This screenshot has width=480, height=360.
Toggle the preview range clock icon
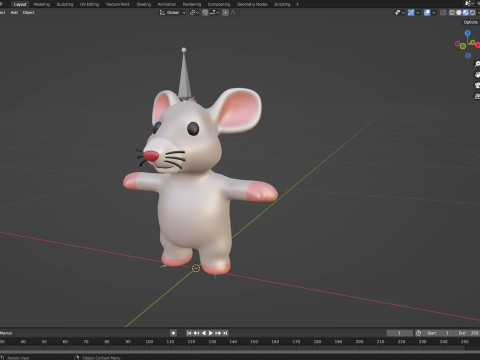click(x=419, y=333)
